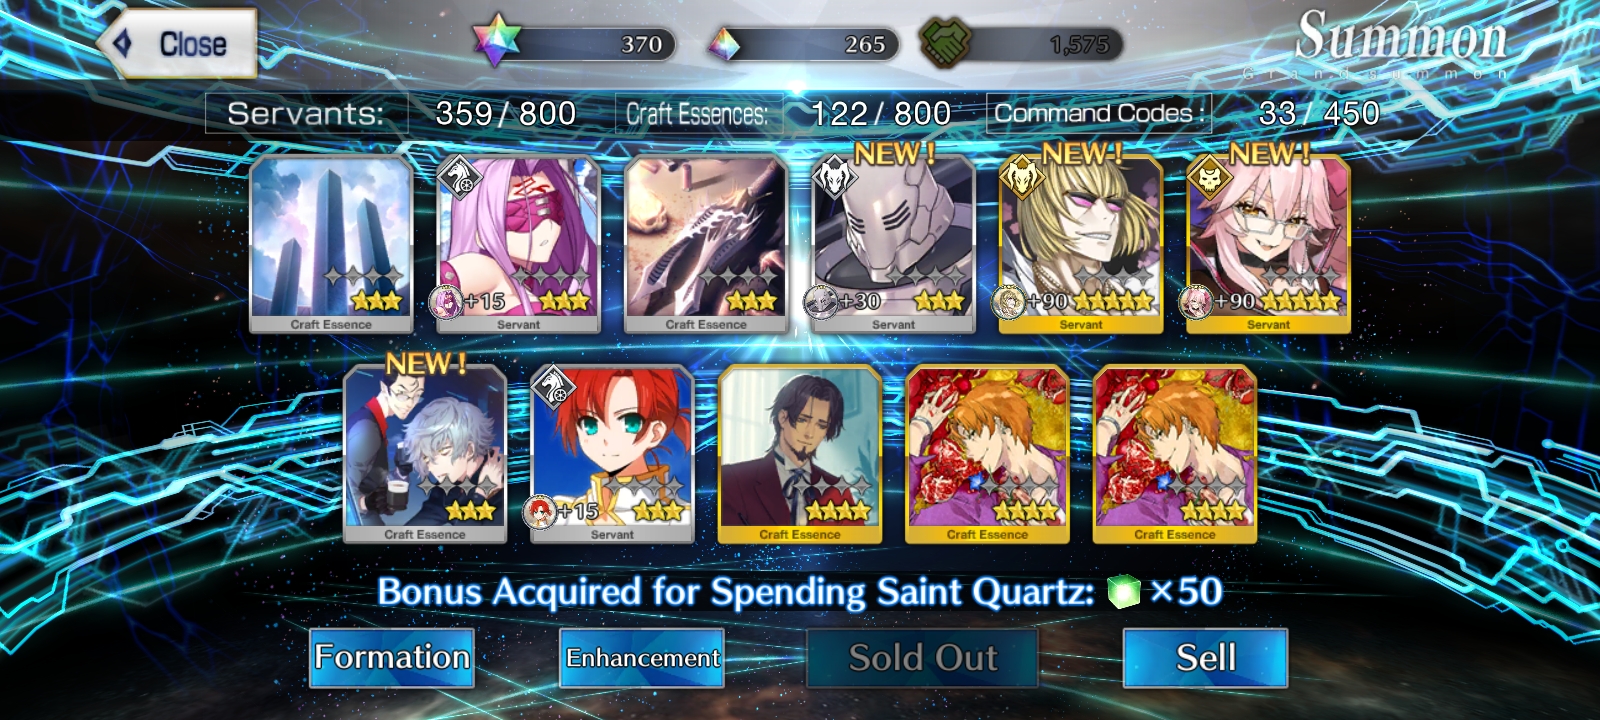View the dark weapon Craft Essence card

pyautogui.click(x=706, y=244)
